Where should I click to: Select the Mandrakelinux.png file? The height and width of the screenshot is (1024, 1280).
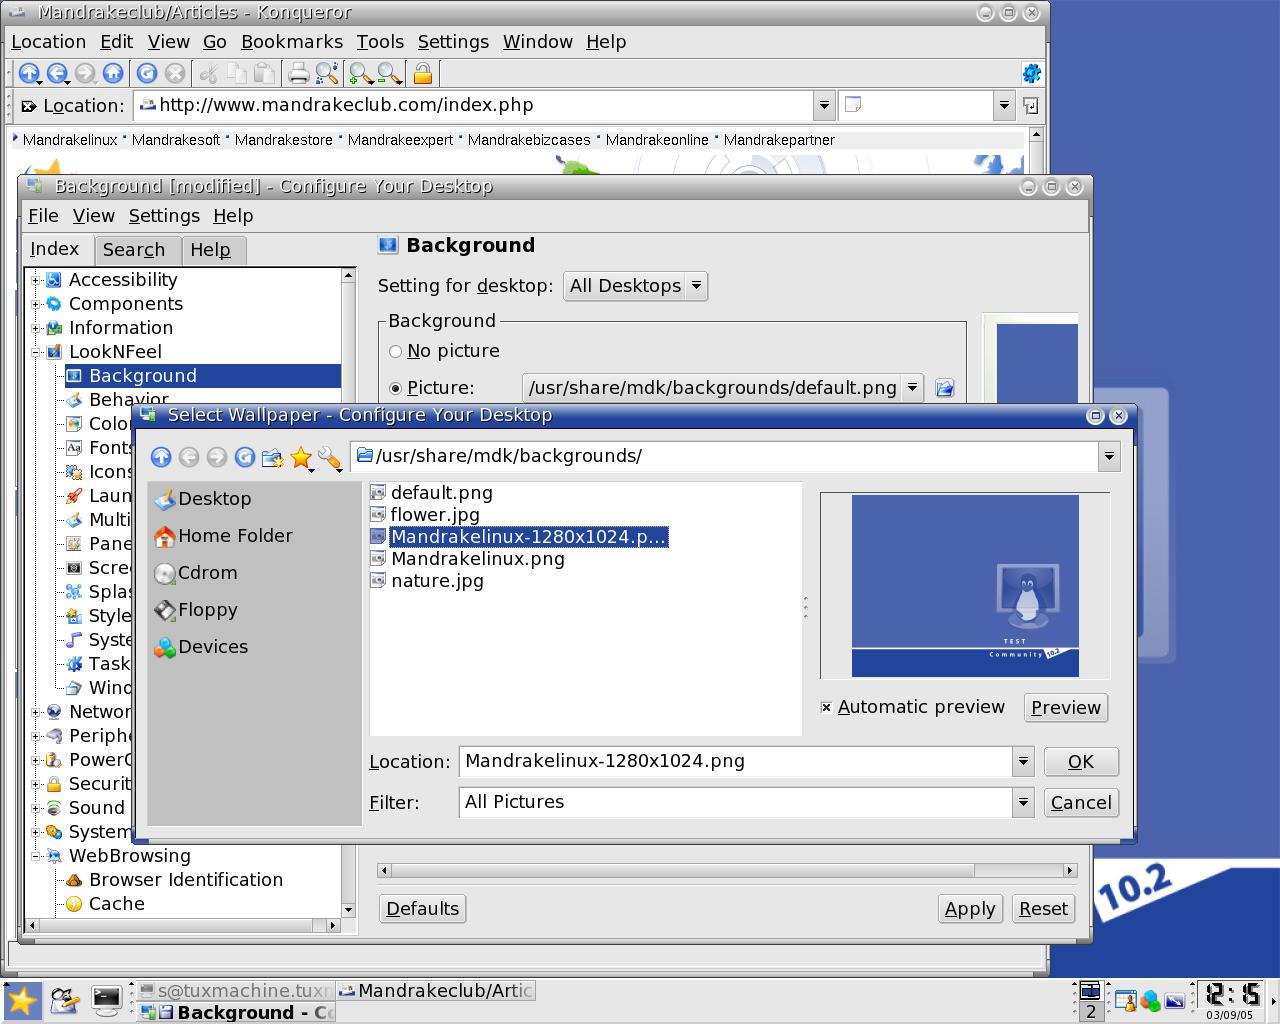pos(467,559)
